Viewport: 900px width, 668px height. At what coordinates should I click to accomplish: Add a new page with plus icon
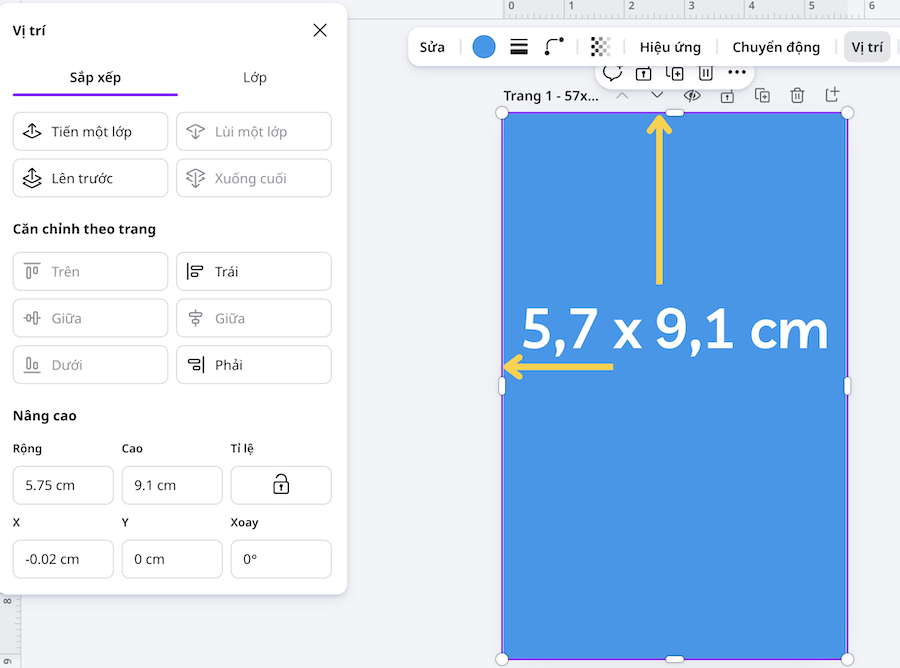(x=832, y=95)
